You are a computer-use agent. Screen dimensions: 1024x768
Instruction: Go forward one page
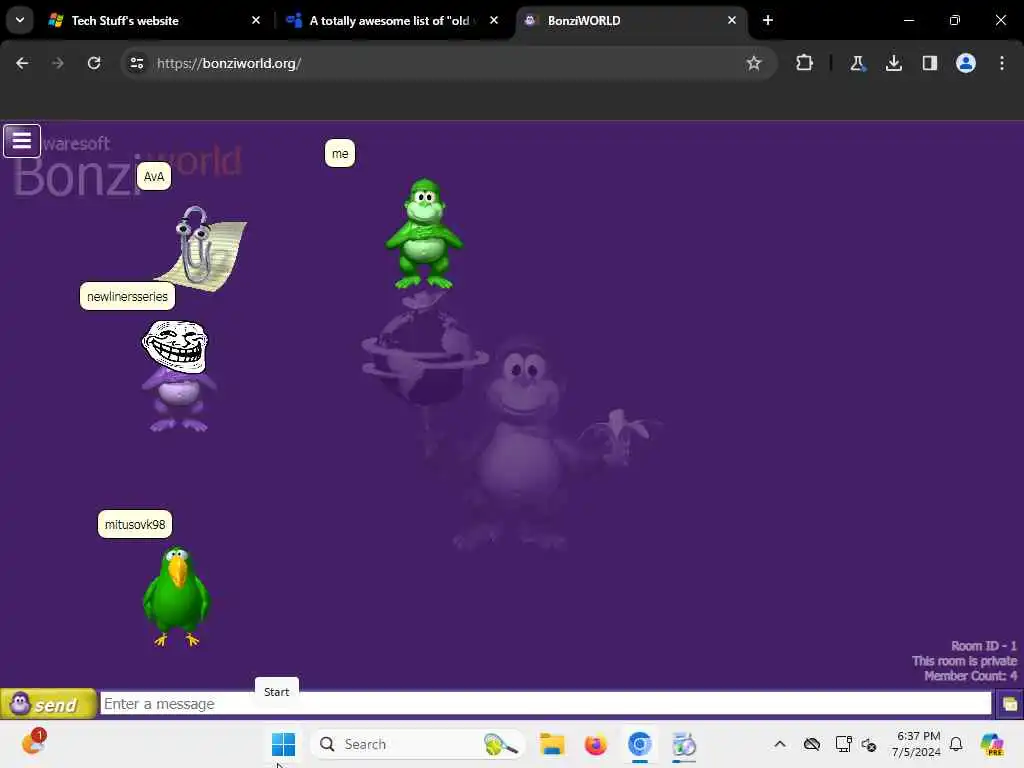[57, 63]
